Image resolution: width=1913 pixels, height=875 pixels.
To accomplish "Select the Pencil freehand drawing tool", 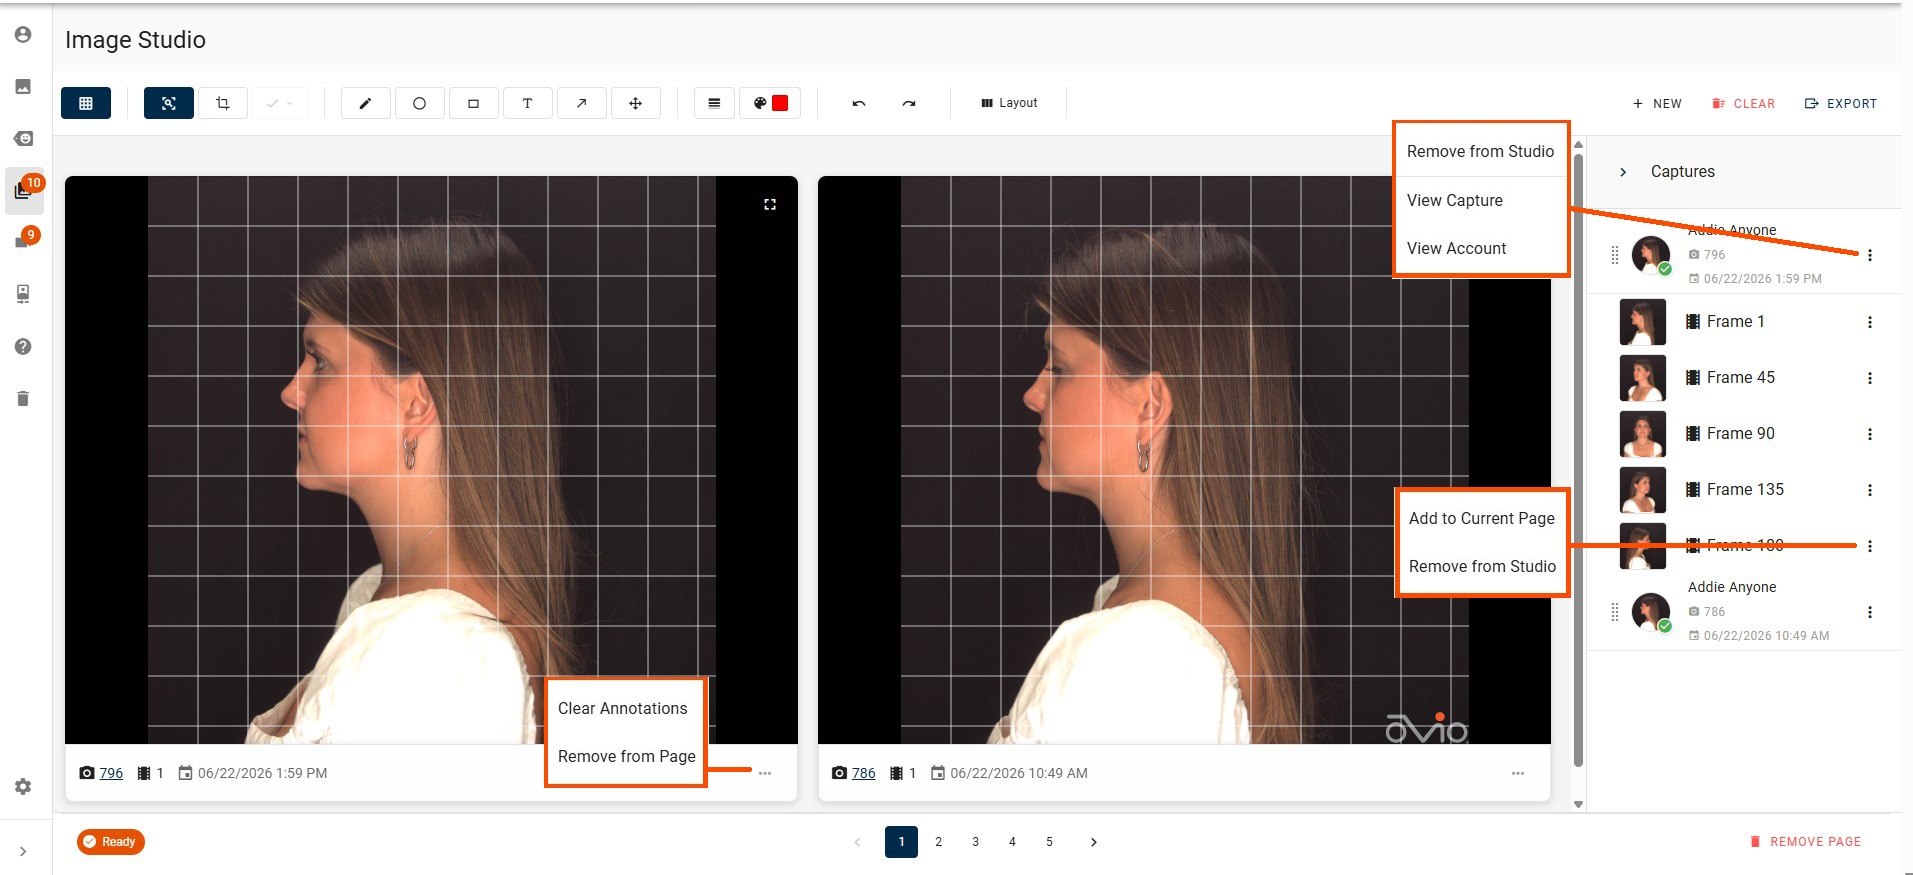I will point(366,103).
